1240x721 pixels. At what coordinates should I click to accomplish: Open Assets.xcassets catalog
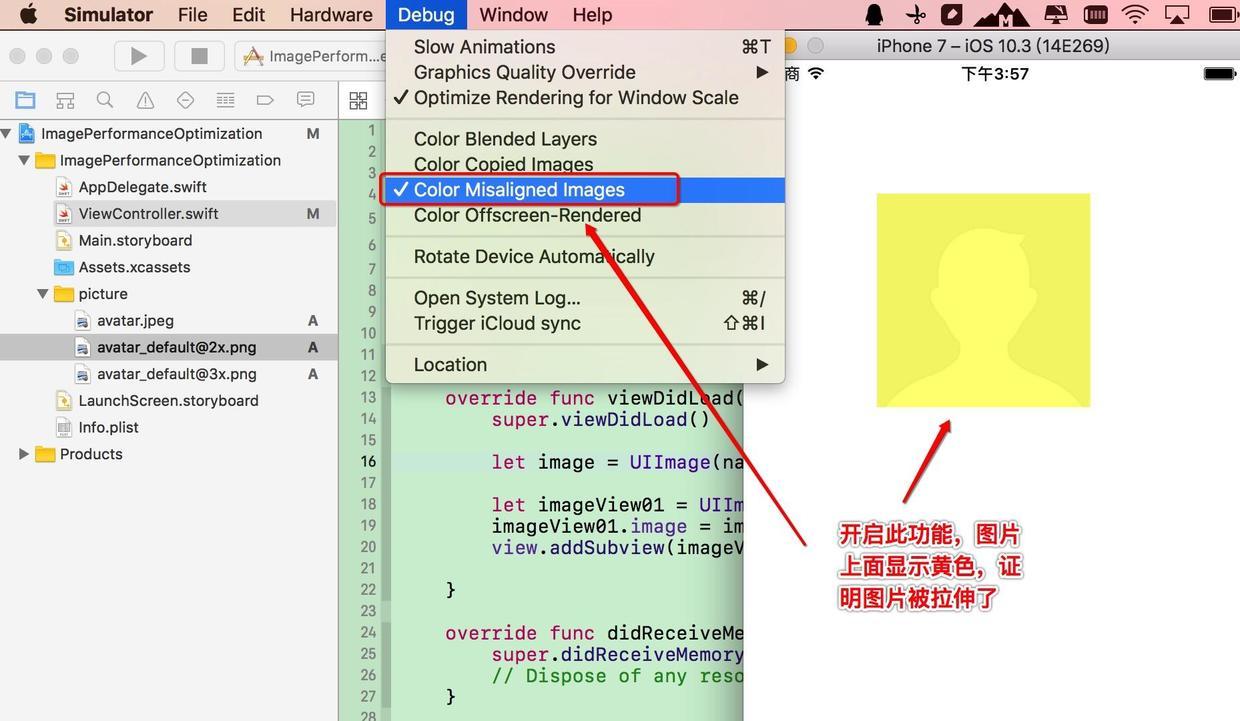pyautogui.click(x=134, y=267)
